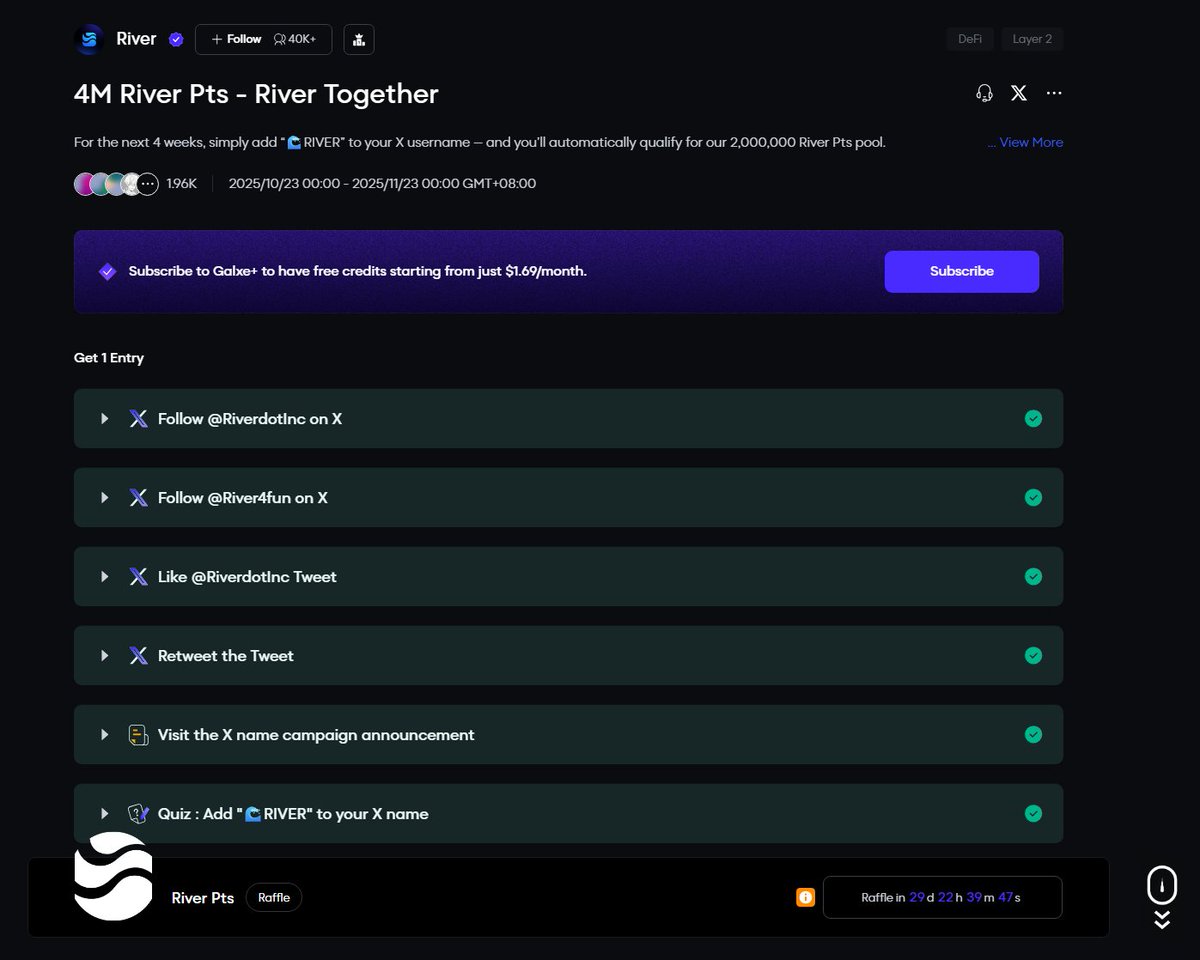This screenshot has width=1200, height=960.
Task: Click completed checkmark on Visit announcement row
Action: click(1033, 735)
